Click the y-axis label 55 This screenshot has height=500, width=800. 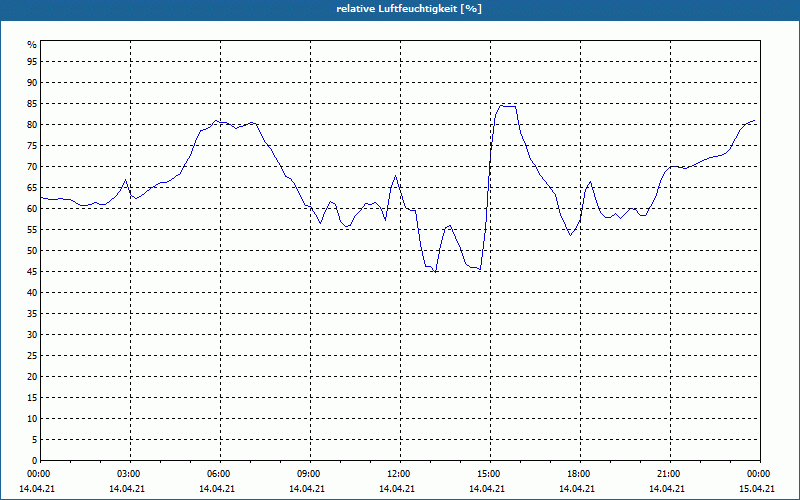(32, 230)
